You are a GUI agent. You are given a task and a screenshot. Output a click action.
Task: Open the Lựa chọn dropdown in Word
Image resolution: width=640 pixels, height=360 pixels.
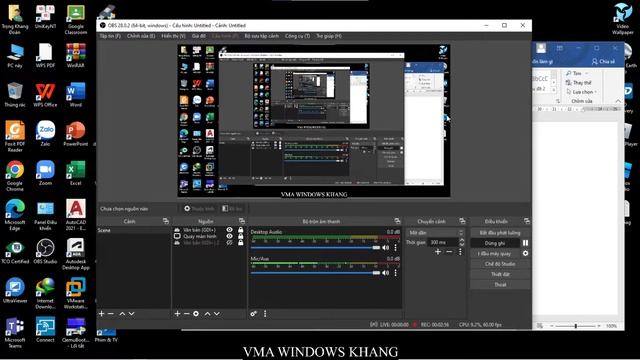point(582,92)
